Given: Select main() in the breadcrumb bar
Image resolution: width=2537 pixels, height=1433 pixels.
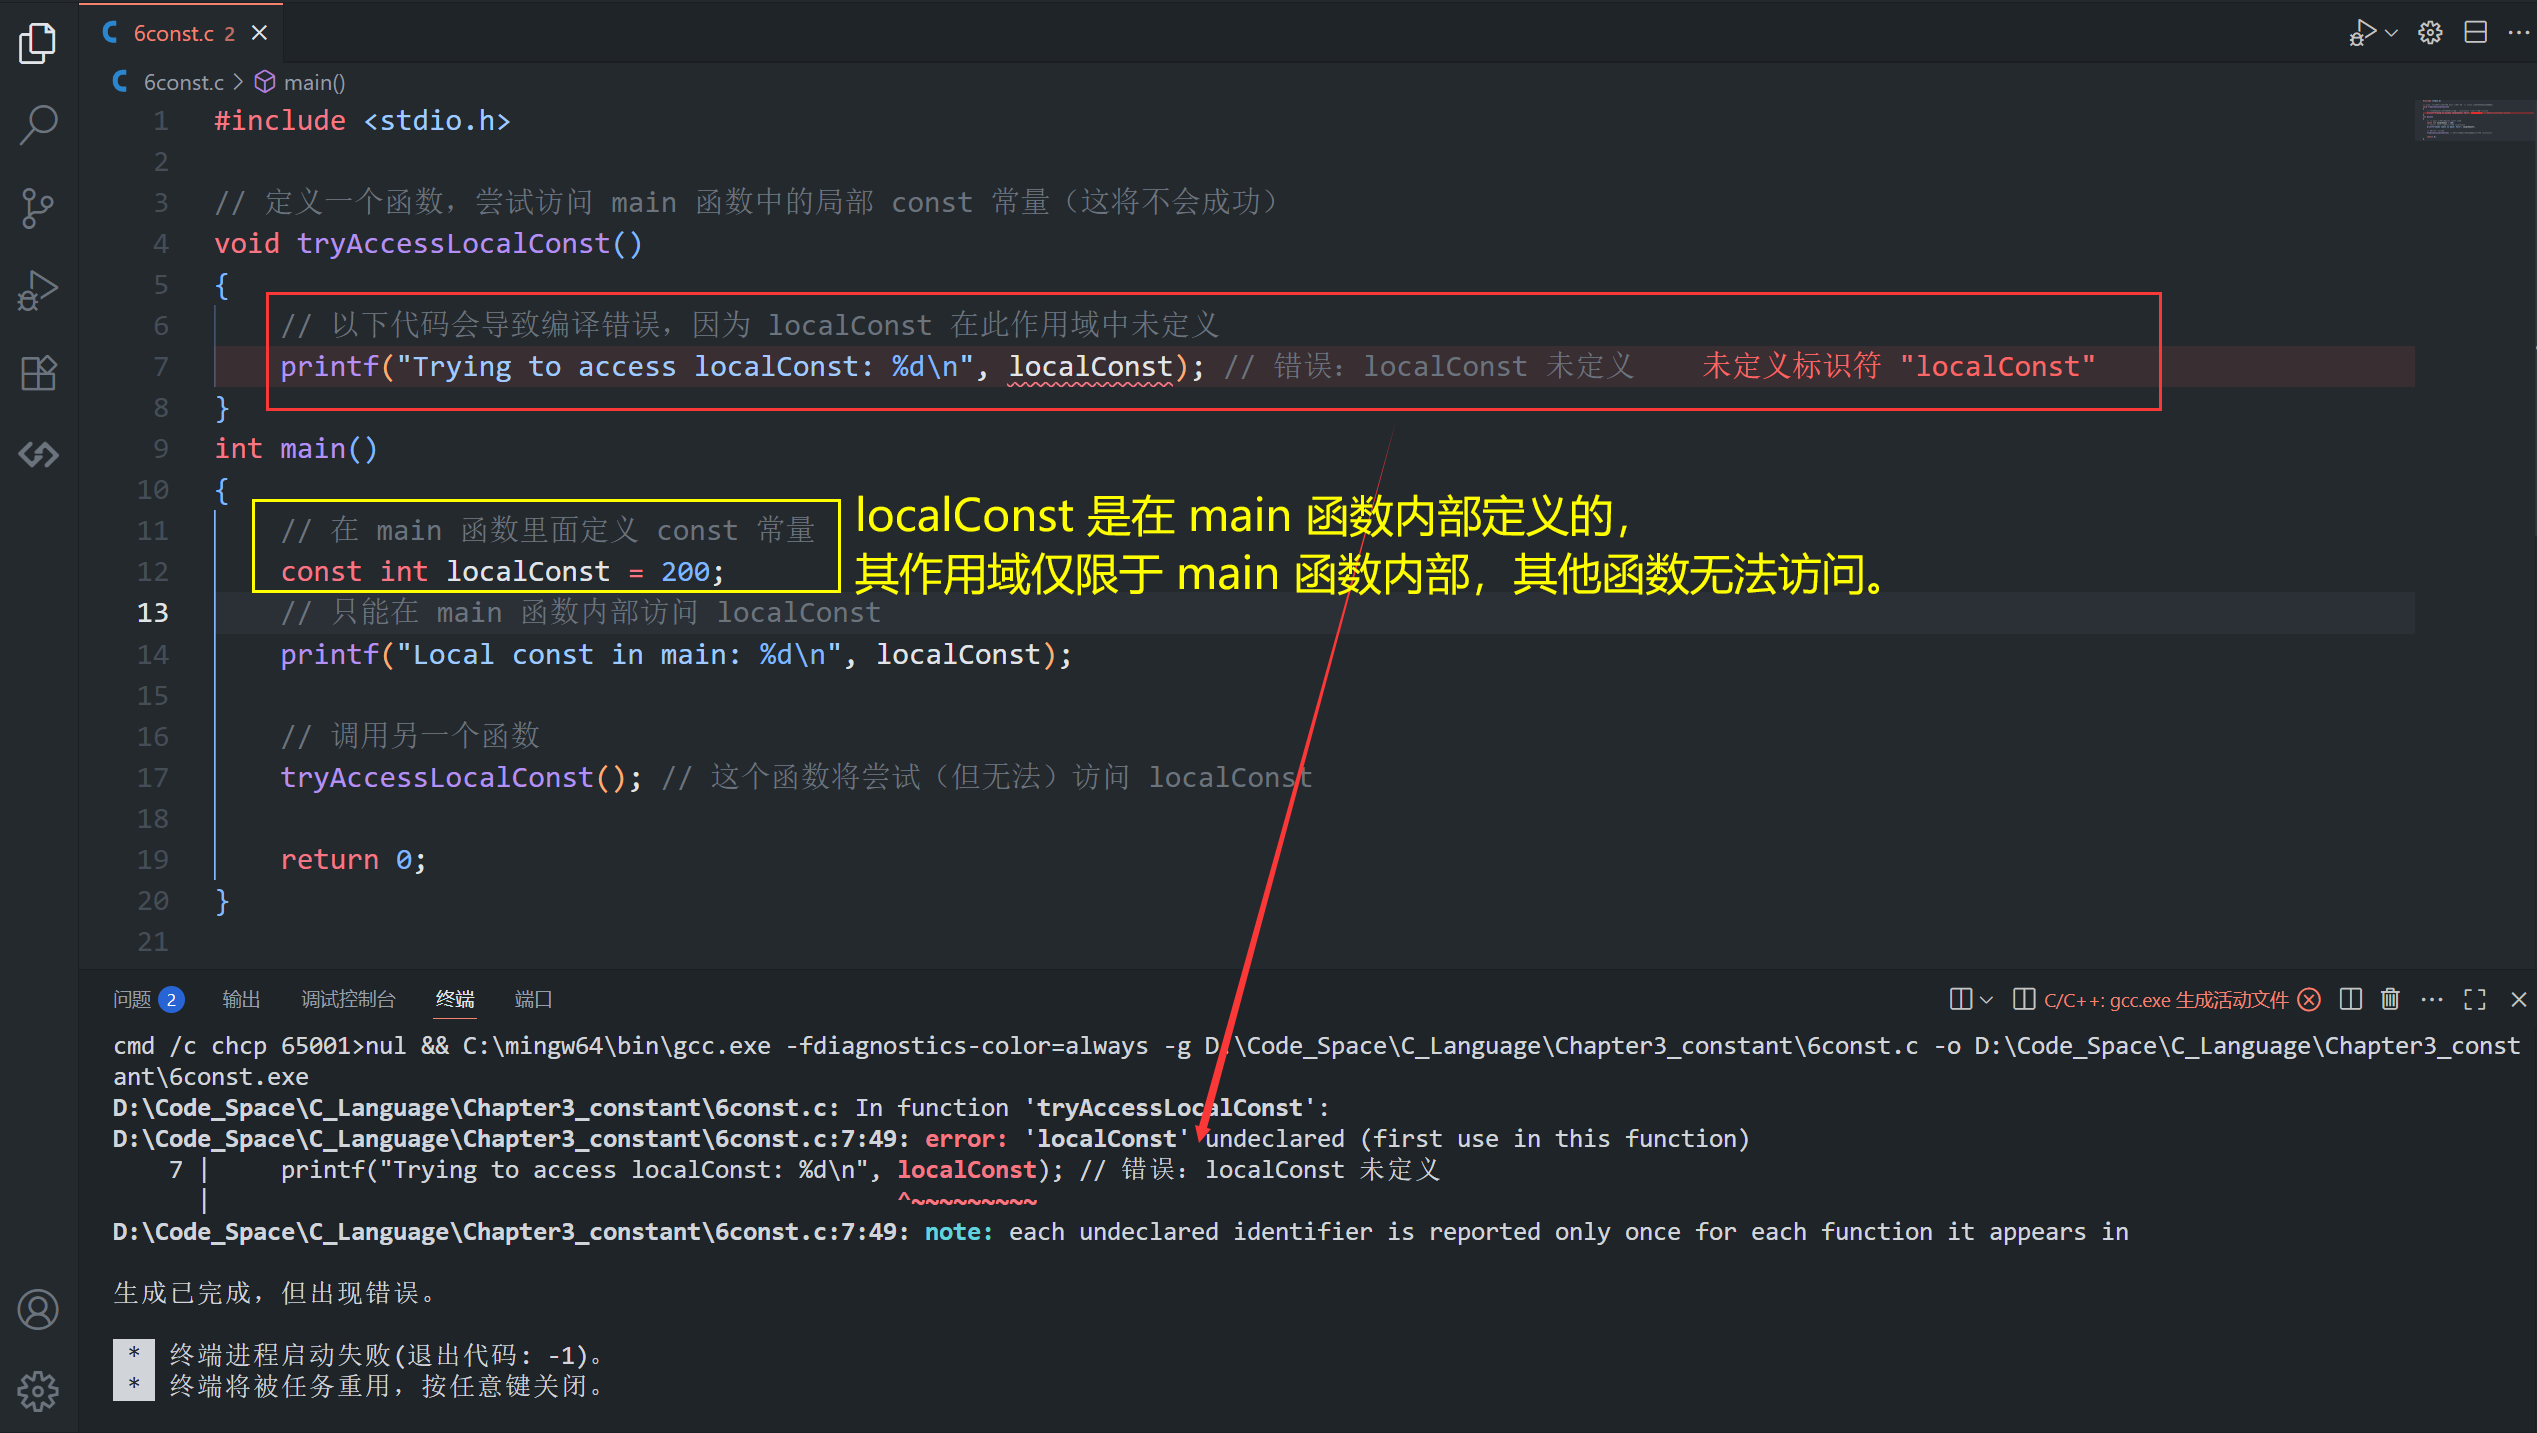Looking at the screenshot, I should [x=315, y=81].
